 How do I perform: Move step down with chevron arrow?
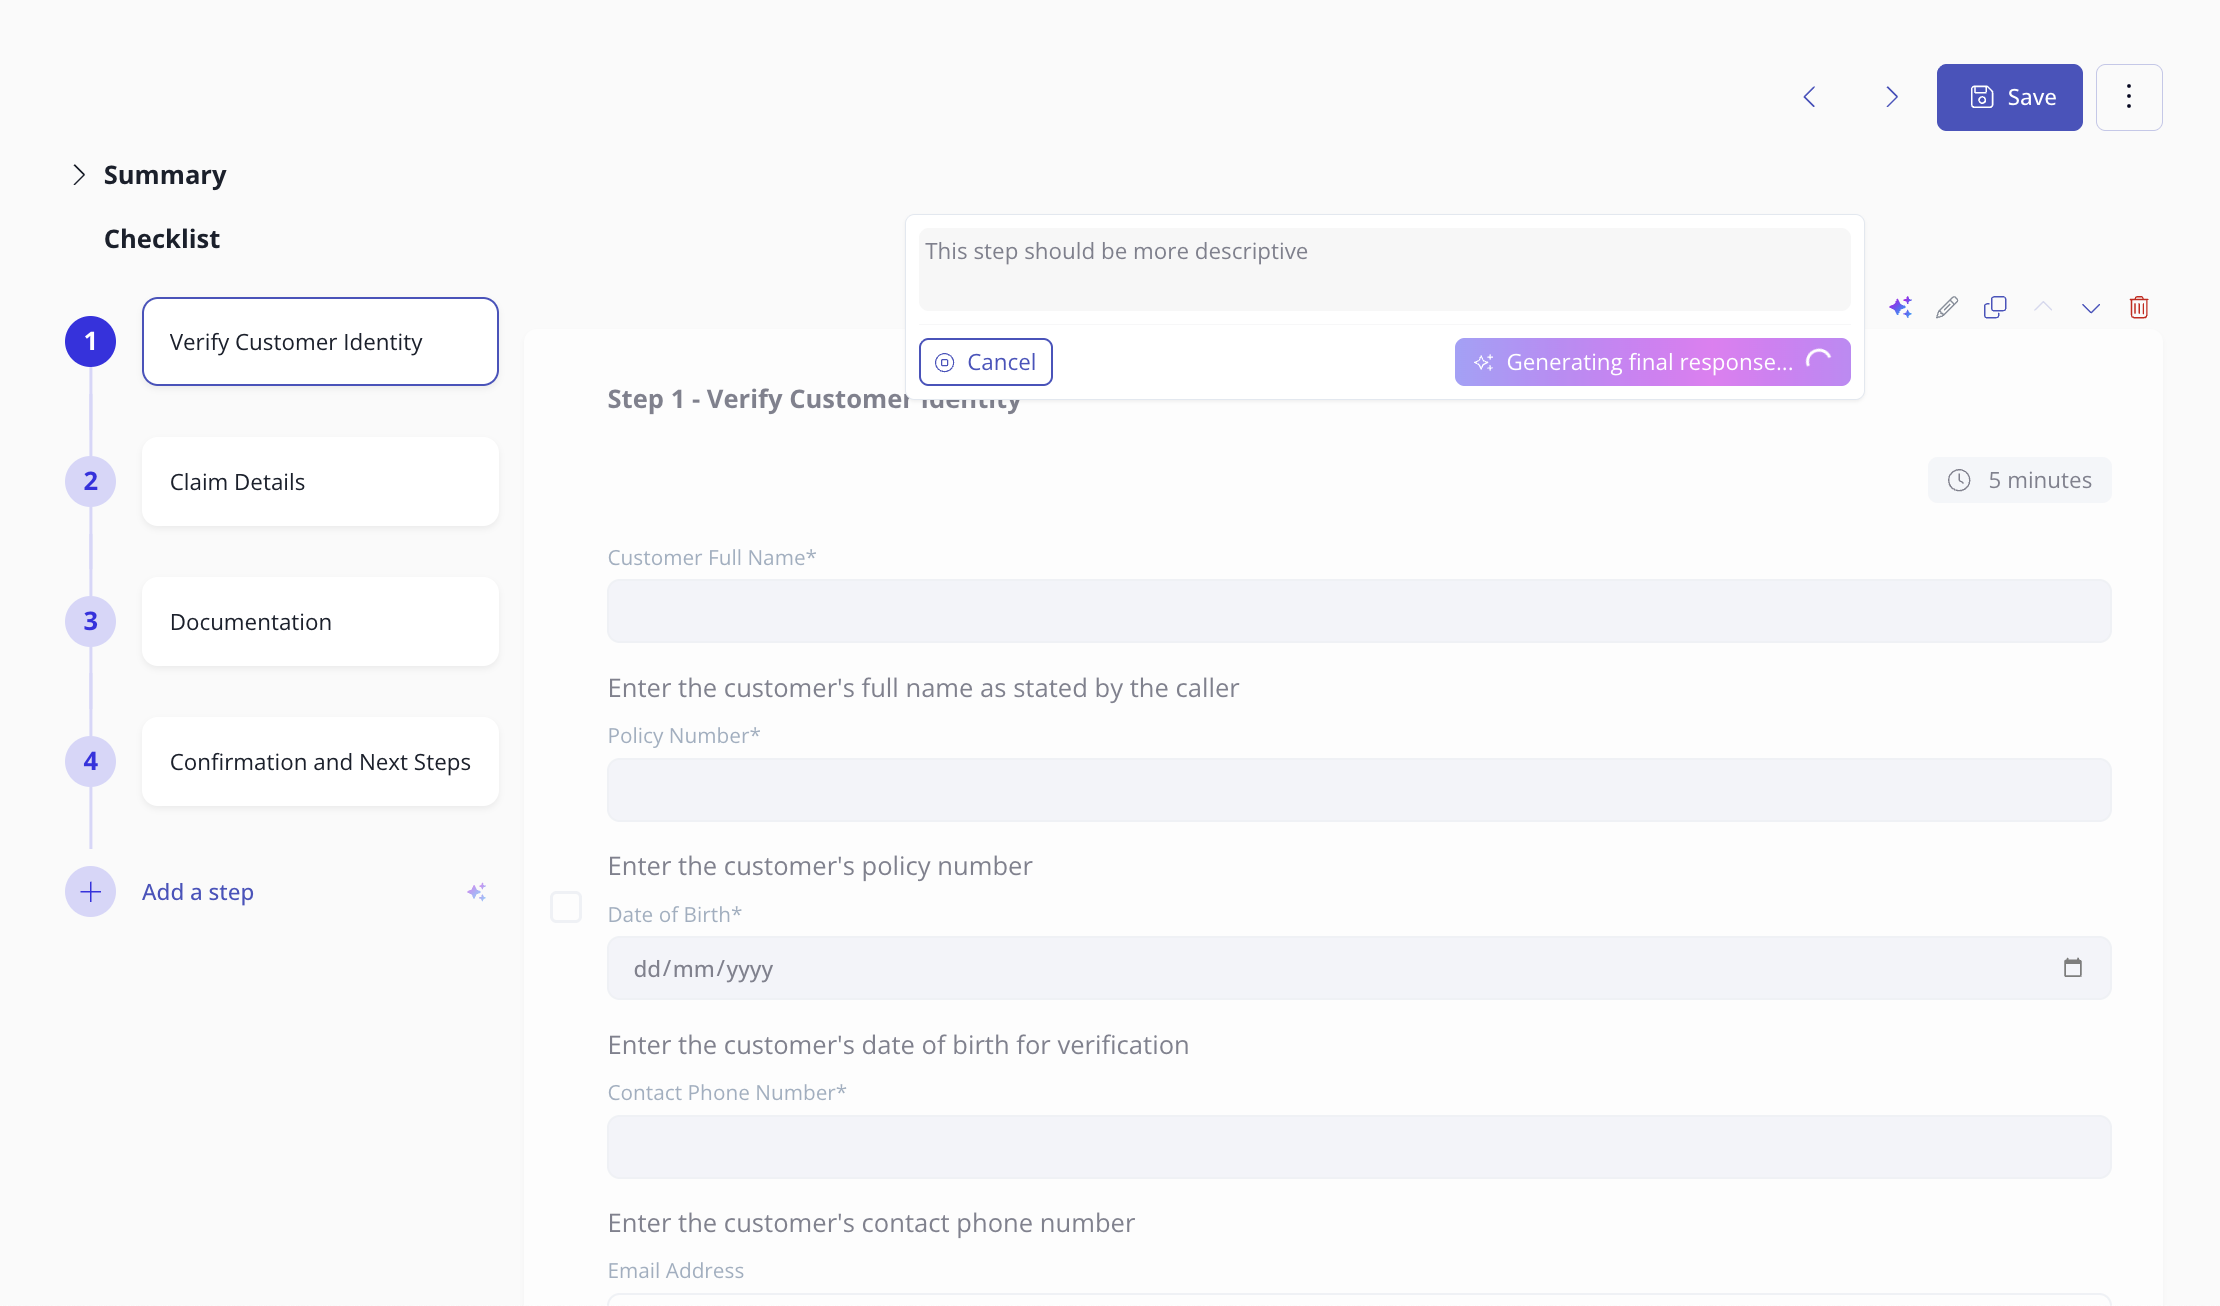point(2091,308)
